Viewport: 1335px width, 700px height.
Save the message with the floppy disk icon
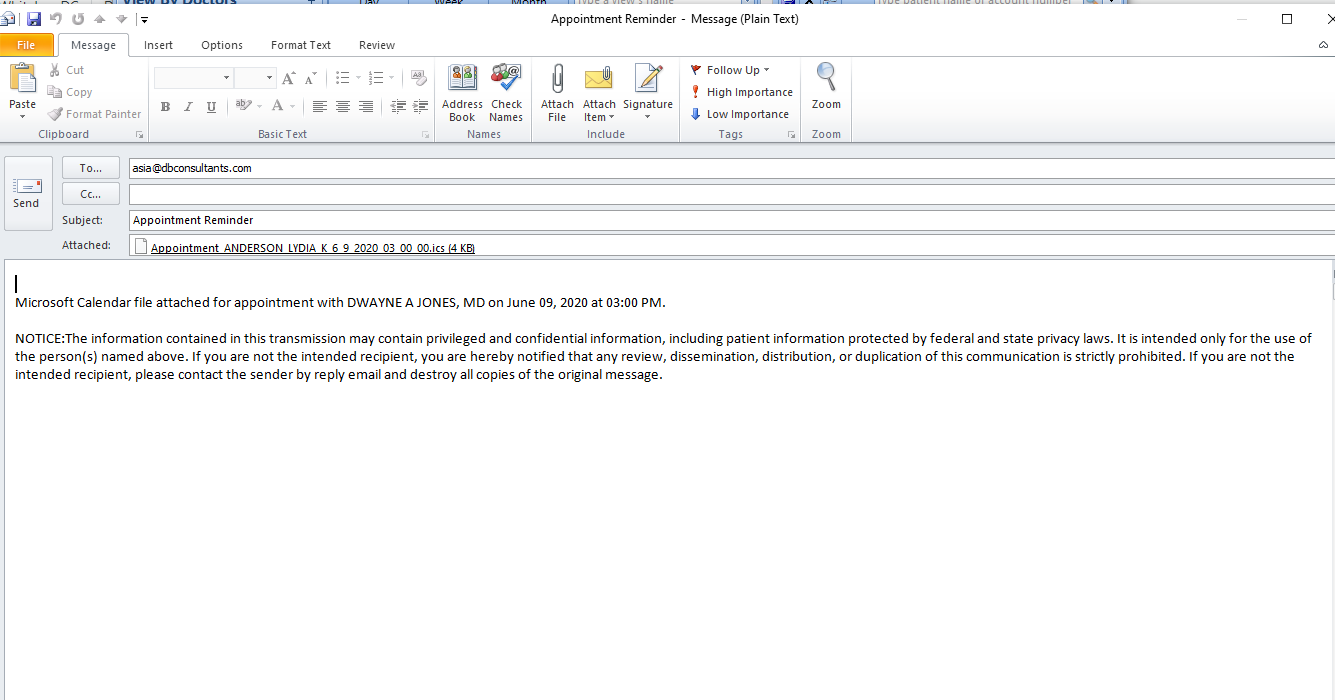click(x=34, y=19)
